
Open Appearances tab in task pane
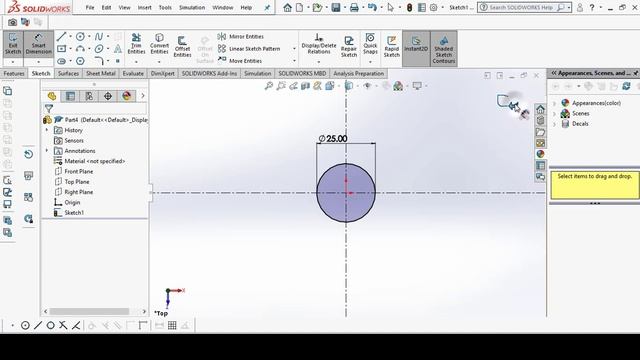tap(540, 154)
